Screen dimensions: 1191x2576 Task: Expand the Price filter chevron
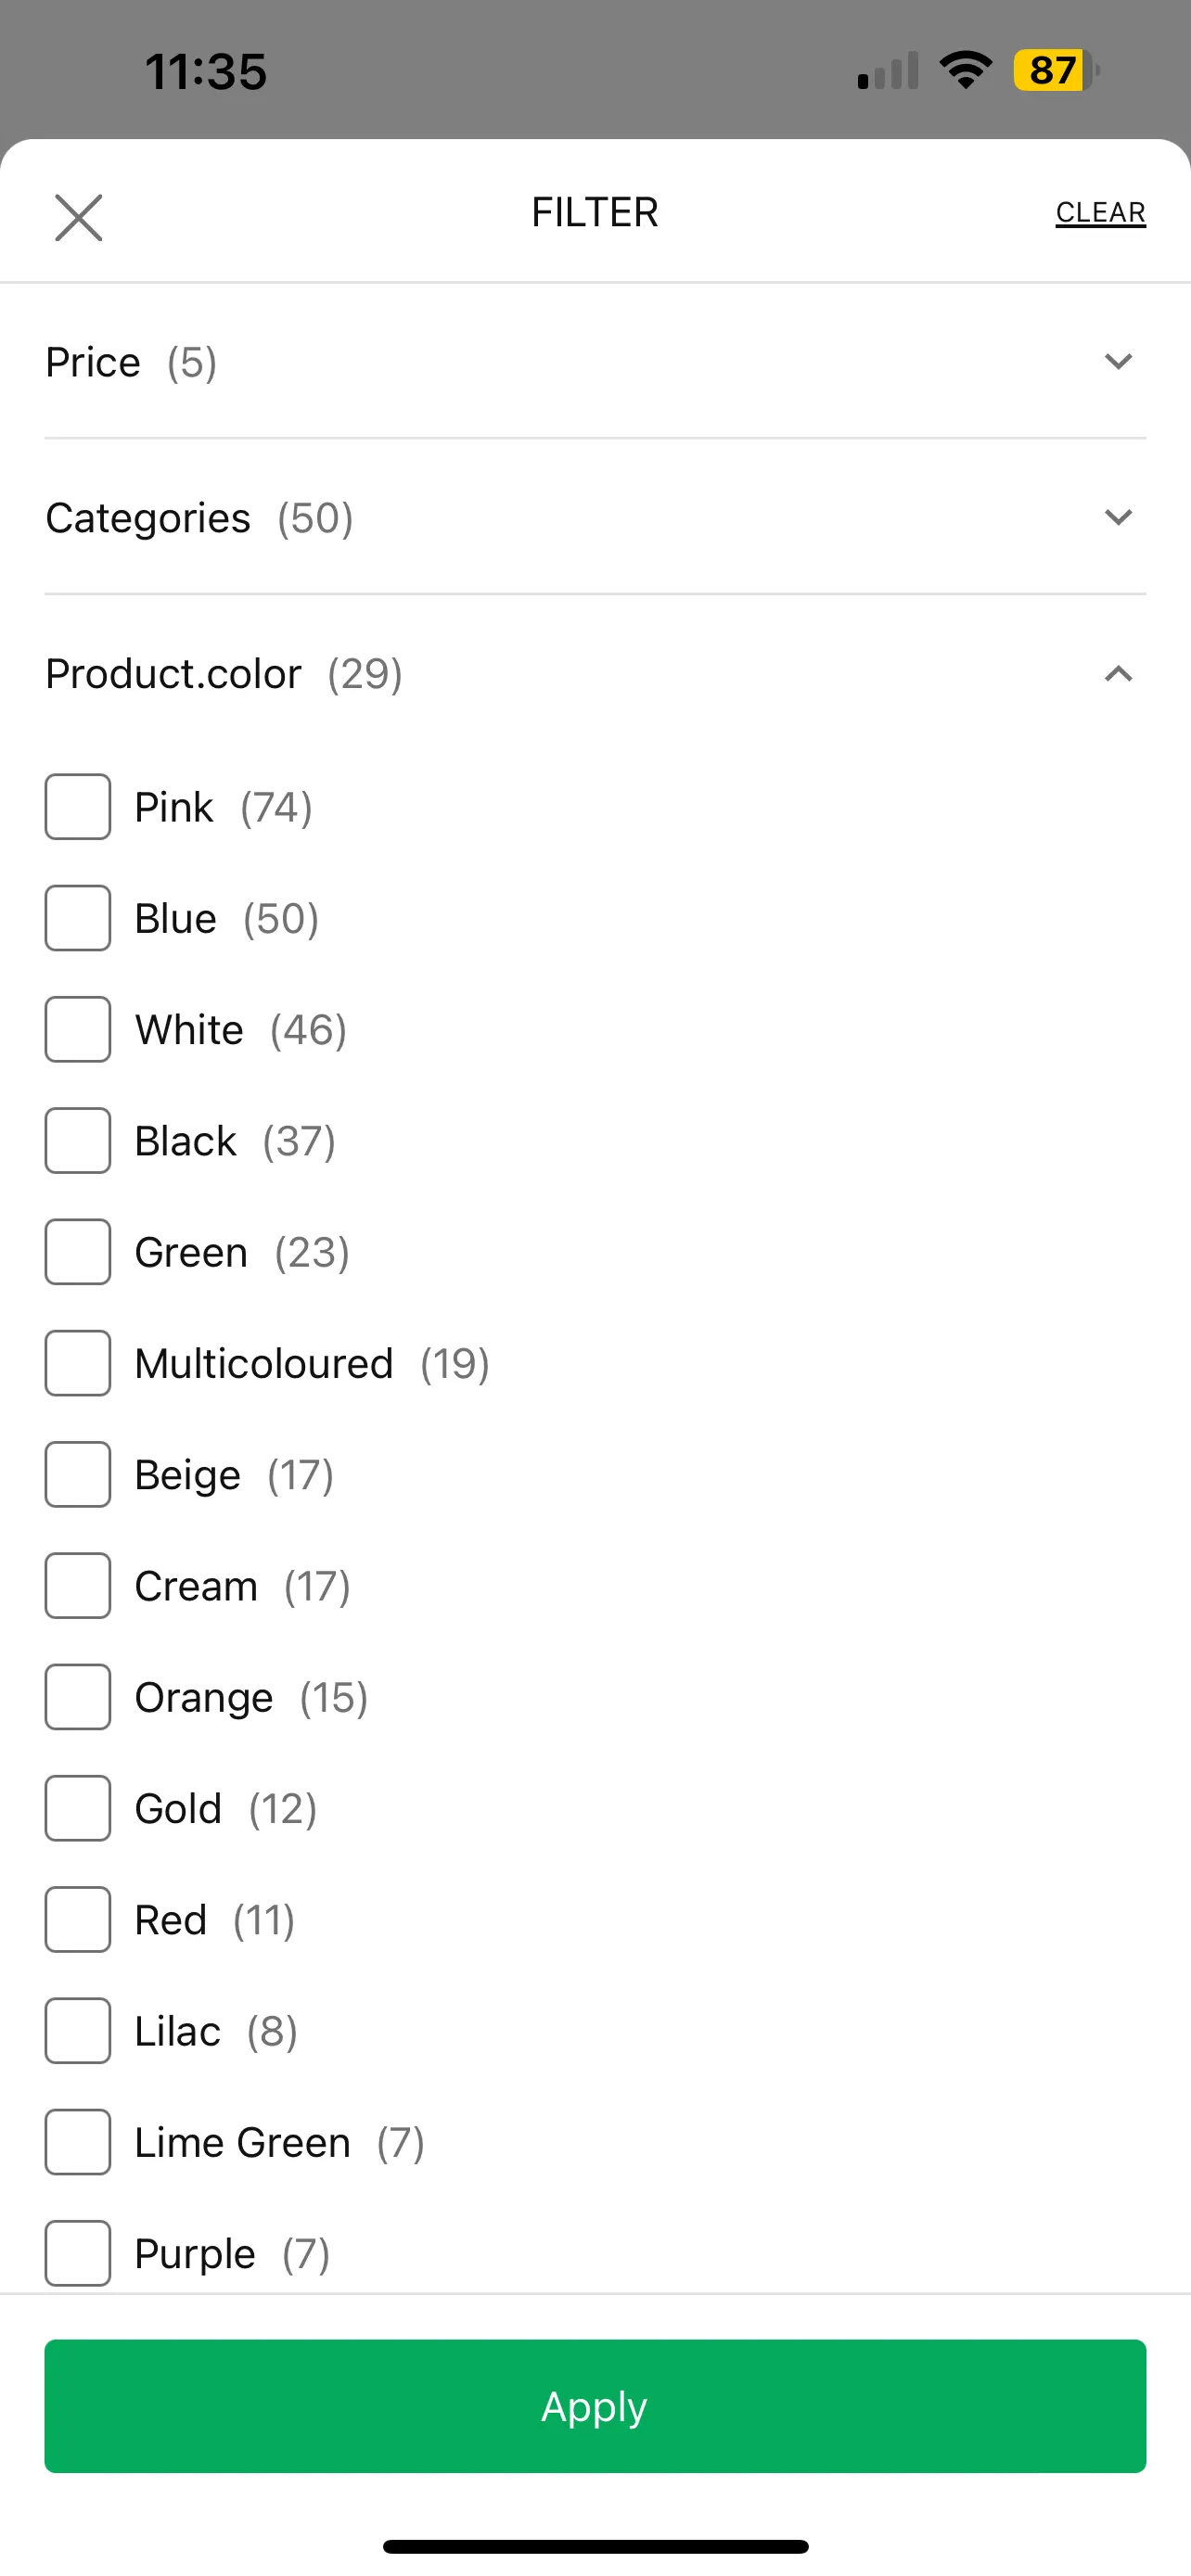click(x=1118, y=361)
